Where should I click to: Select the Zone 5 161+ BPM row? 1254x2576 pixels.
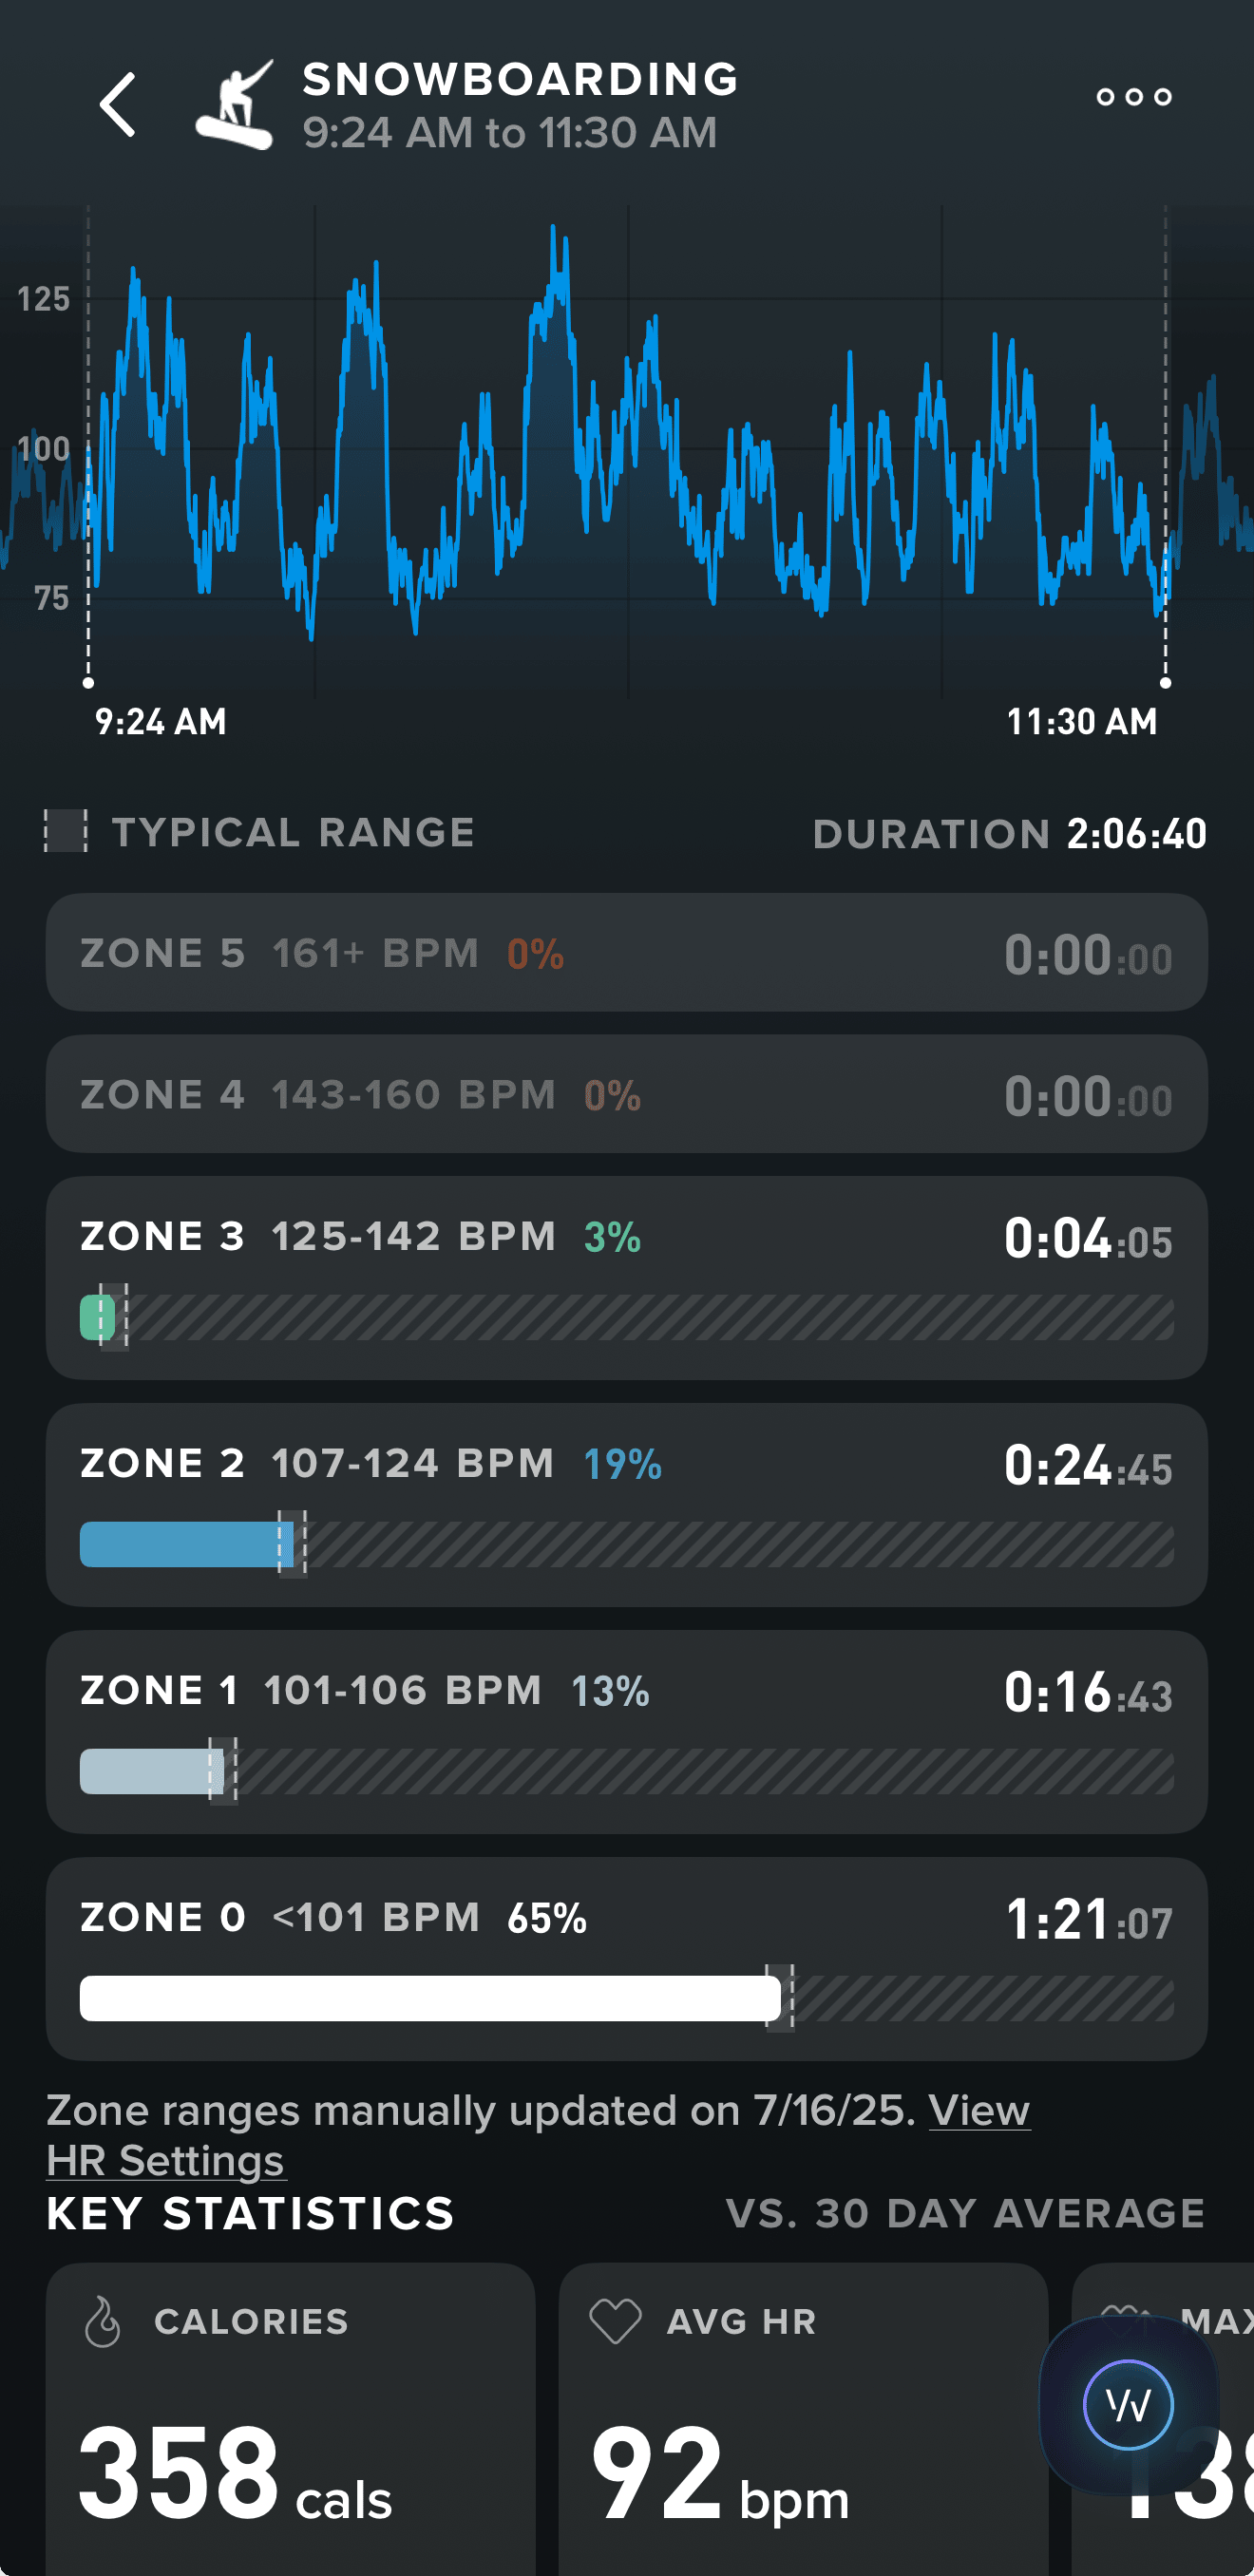tap(626, 953)
